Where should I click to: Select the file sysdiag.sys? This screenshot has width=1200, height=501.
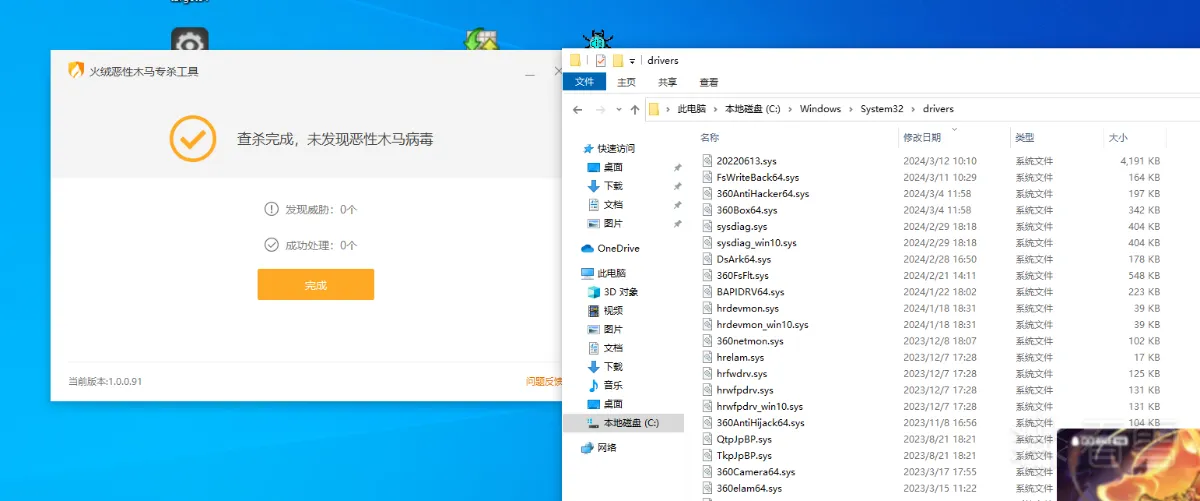pos(741,227)
